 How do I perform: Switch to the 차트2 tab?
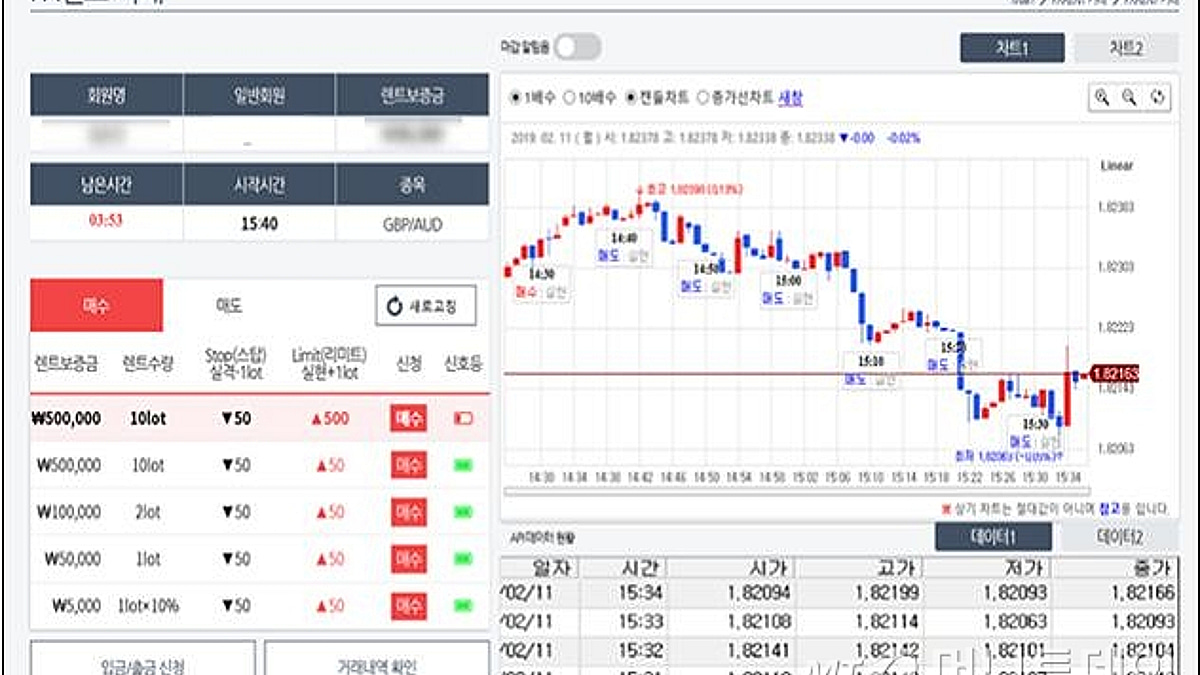pyautogui.click(x=1125, y=48)
